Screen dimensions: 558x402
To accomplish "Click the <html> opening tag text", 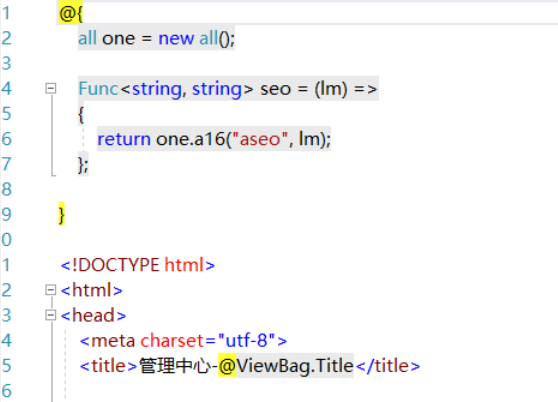I will pos(91,290).
